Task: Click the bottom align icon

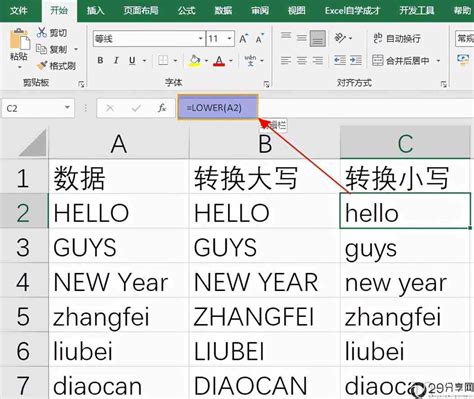Action: 318,38
